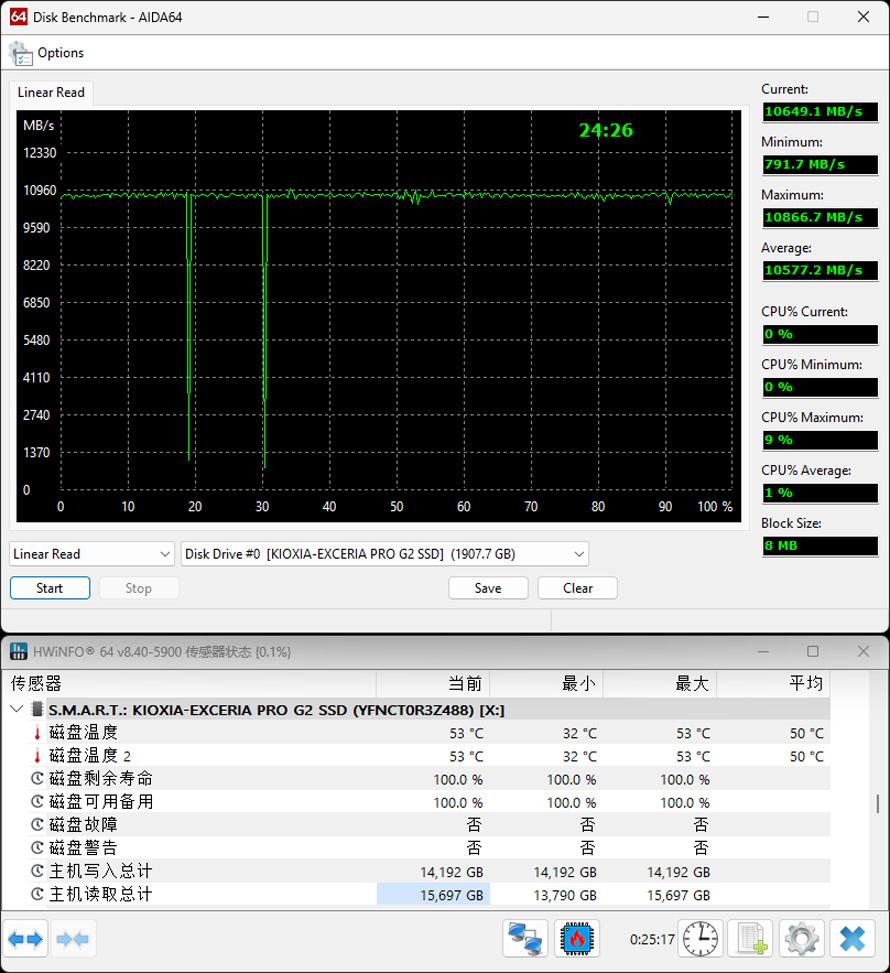The image size is (890, 973).
Task: Click the expand columns blue arrows icon
Action: 25,939
